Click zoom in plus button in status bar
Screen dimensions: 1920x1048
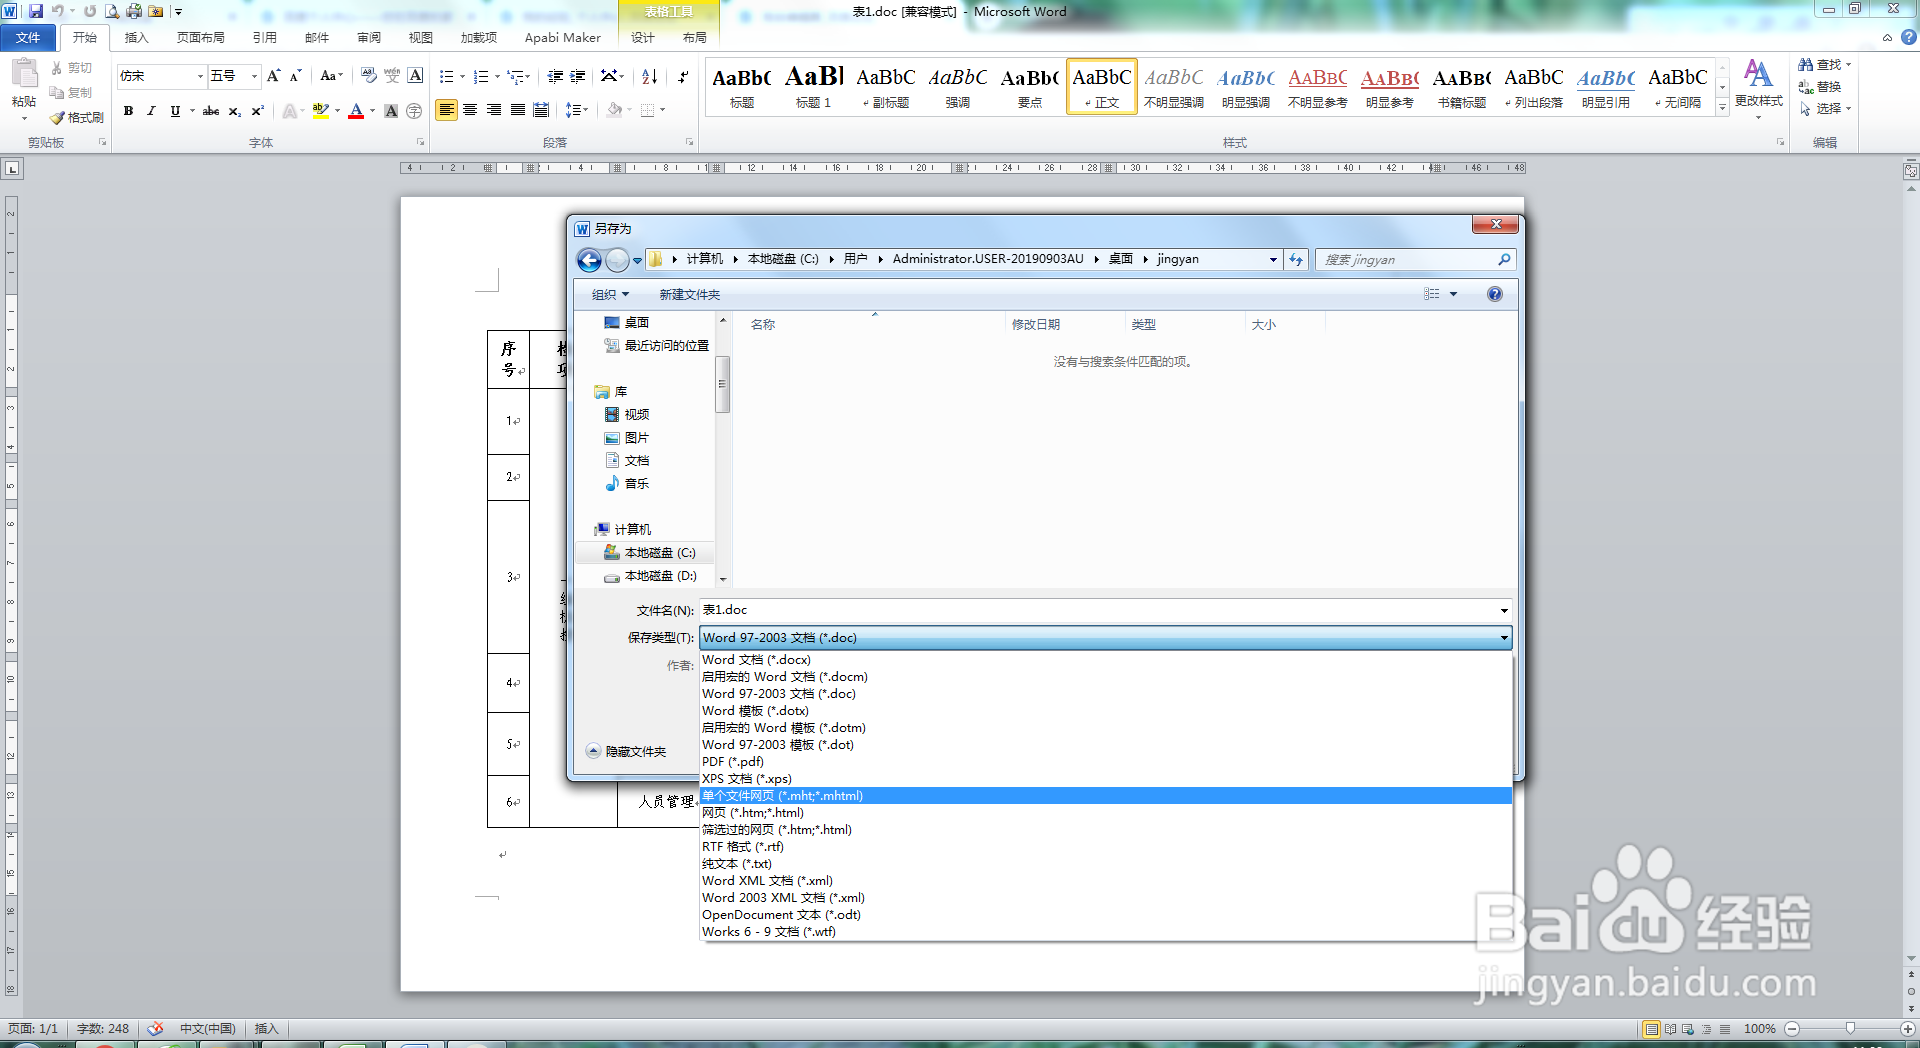1908,1028
